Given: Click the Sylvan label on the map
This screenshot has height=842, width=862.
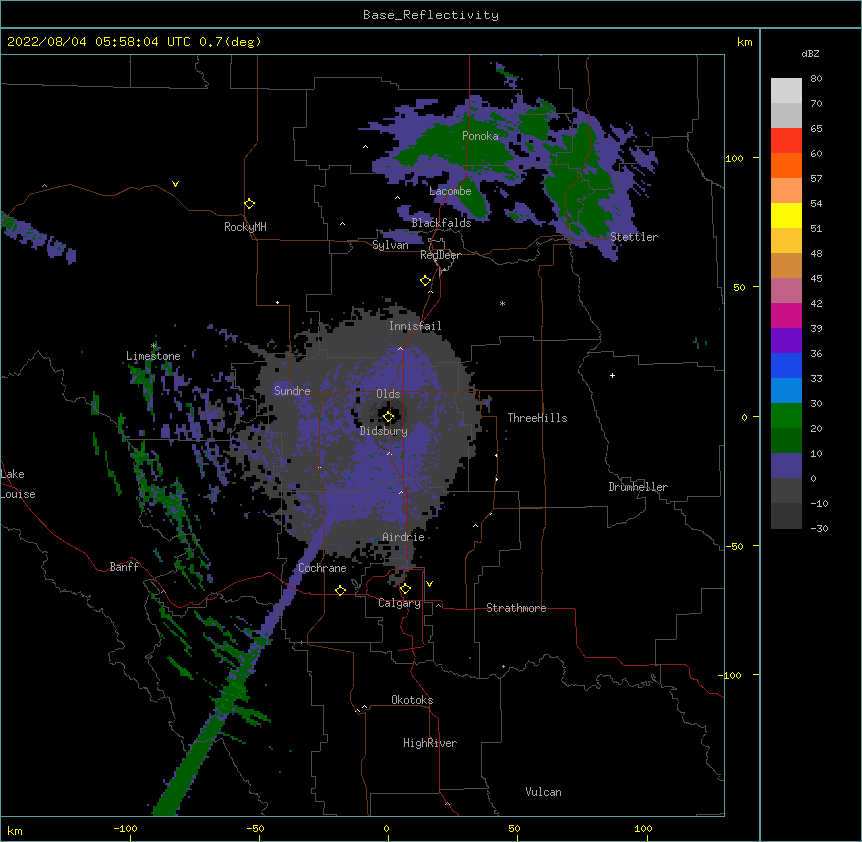Looking at the screenshot, I should [390, 245].
